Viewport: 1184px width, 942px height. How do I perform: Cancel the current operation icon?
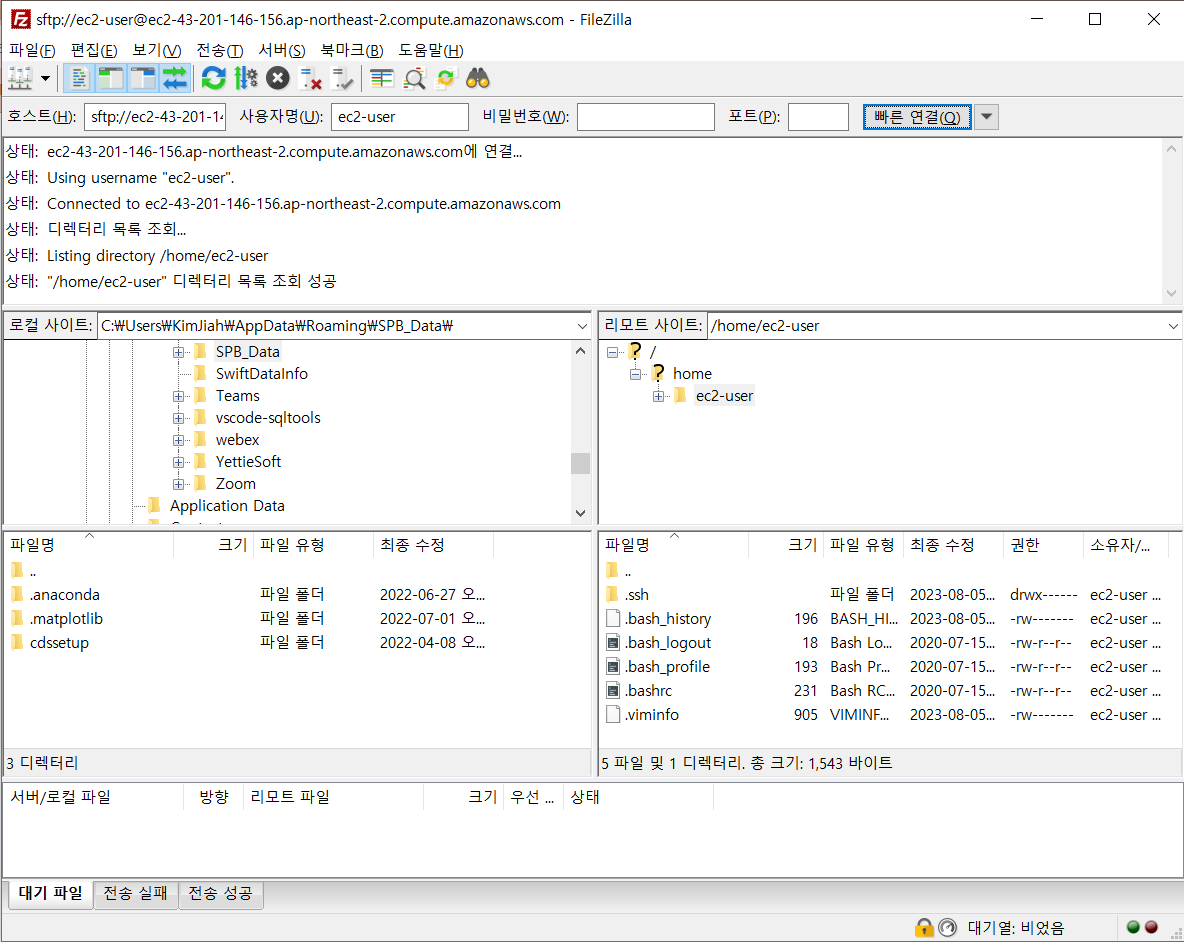point(278,78)
